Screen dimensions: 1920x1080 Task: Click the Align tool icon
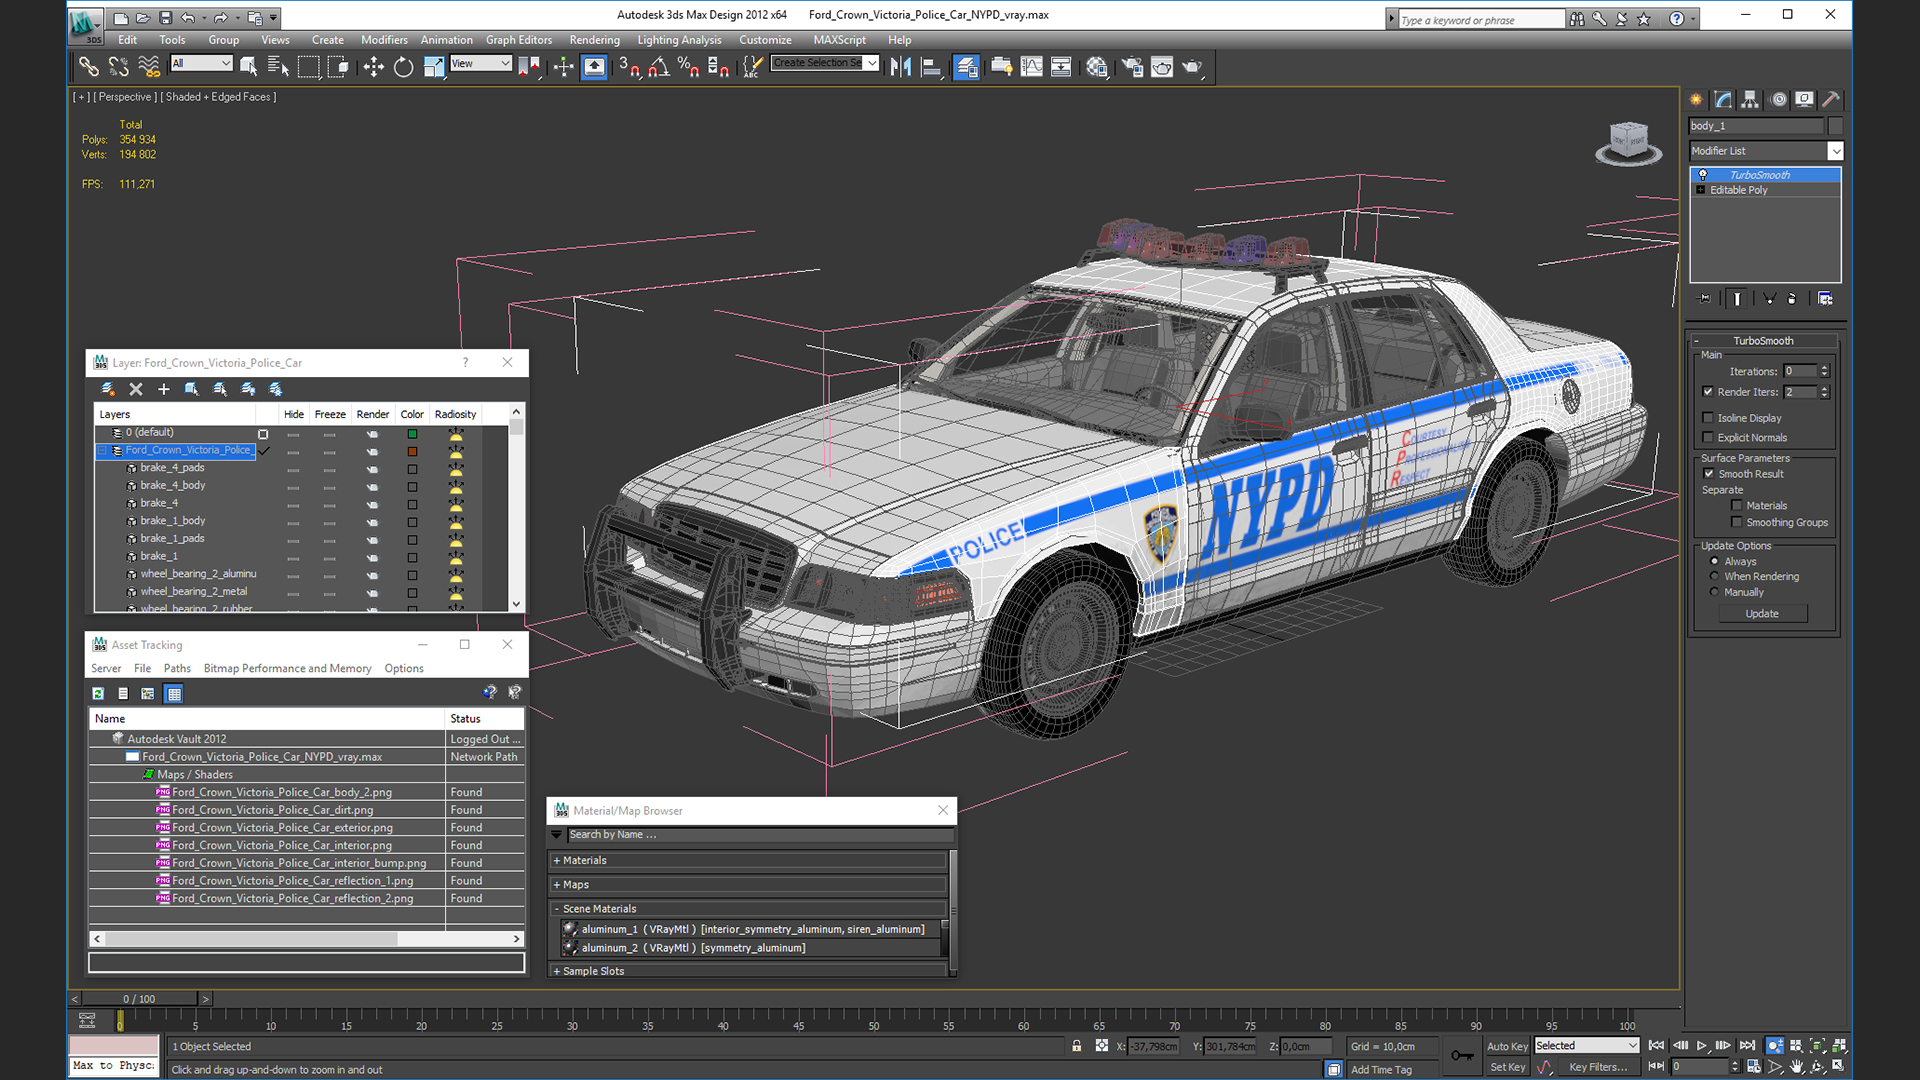click(931, 67)
